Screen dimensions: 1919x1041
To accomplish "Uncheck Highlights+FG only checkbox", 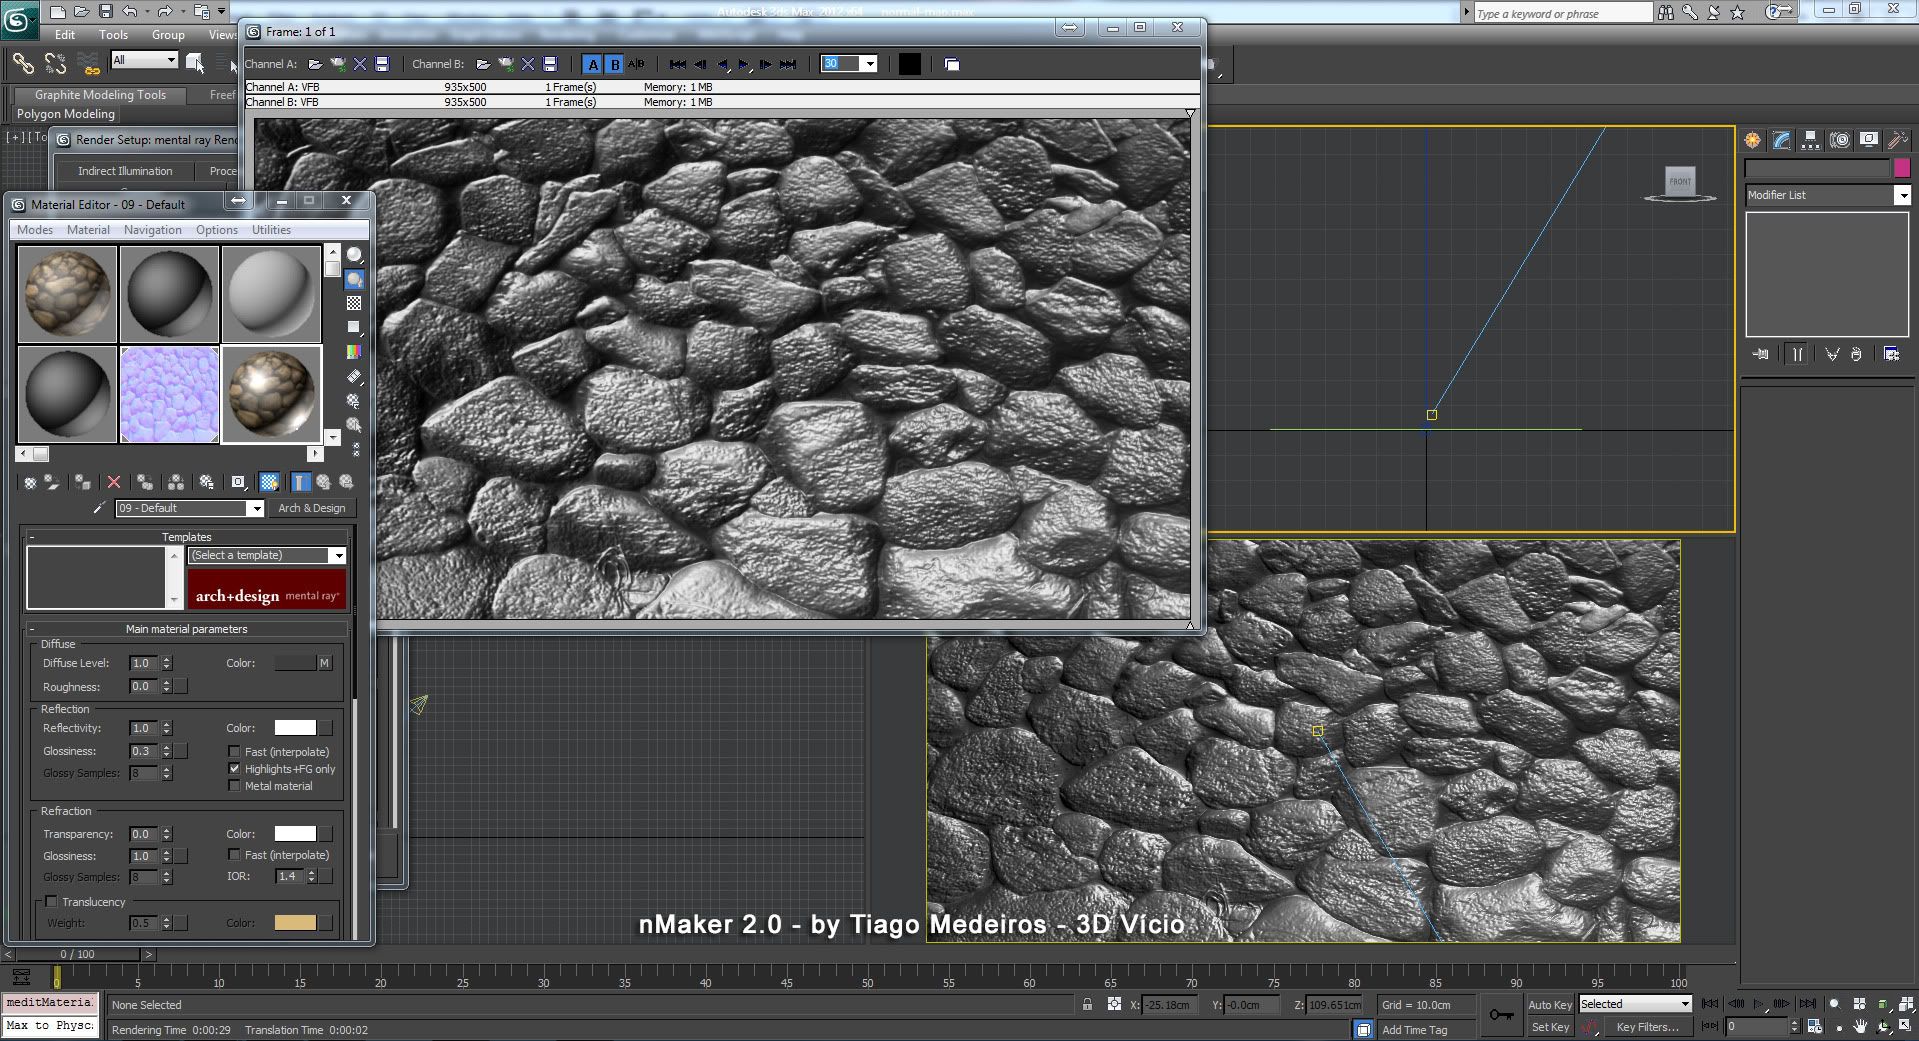I will point(234,769).
